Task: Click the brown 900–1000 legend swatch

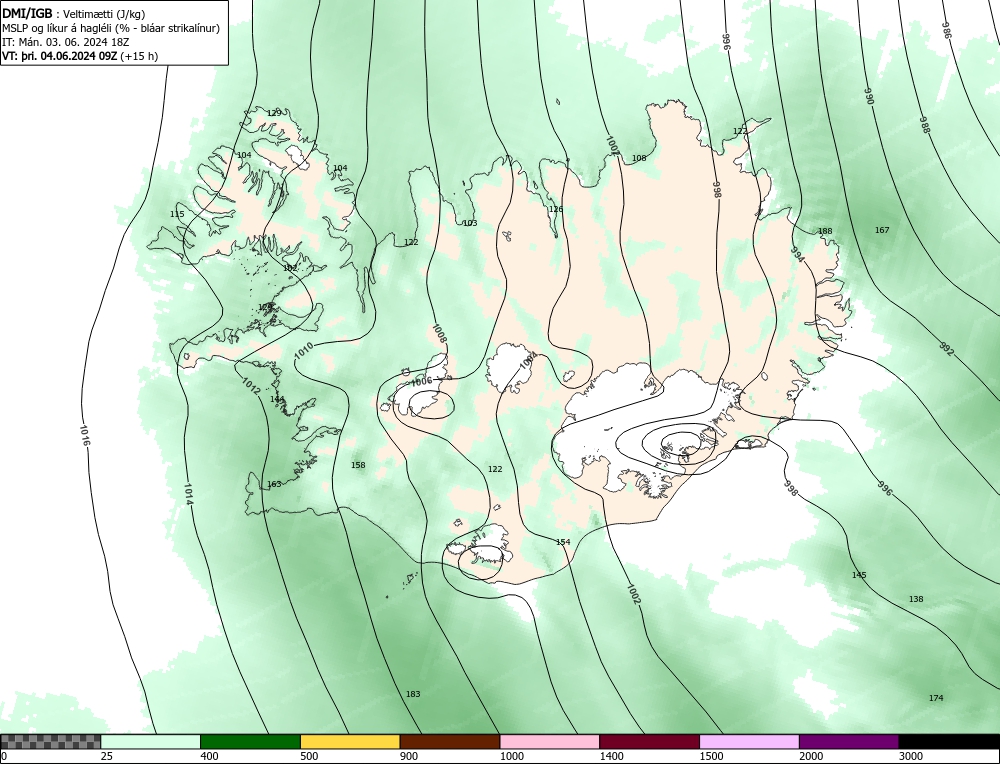Action: pos(450,742)
